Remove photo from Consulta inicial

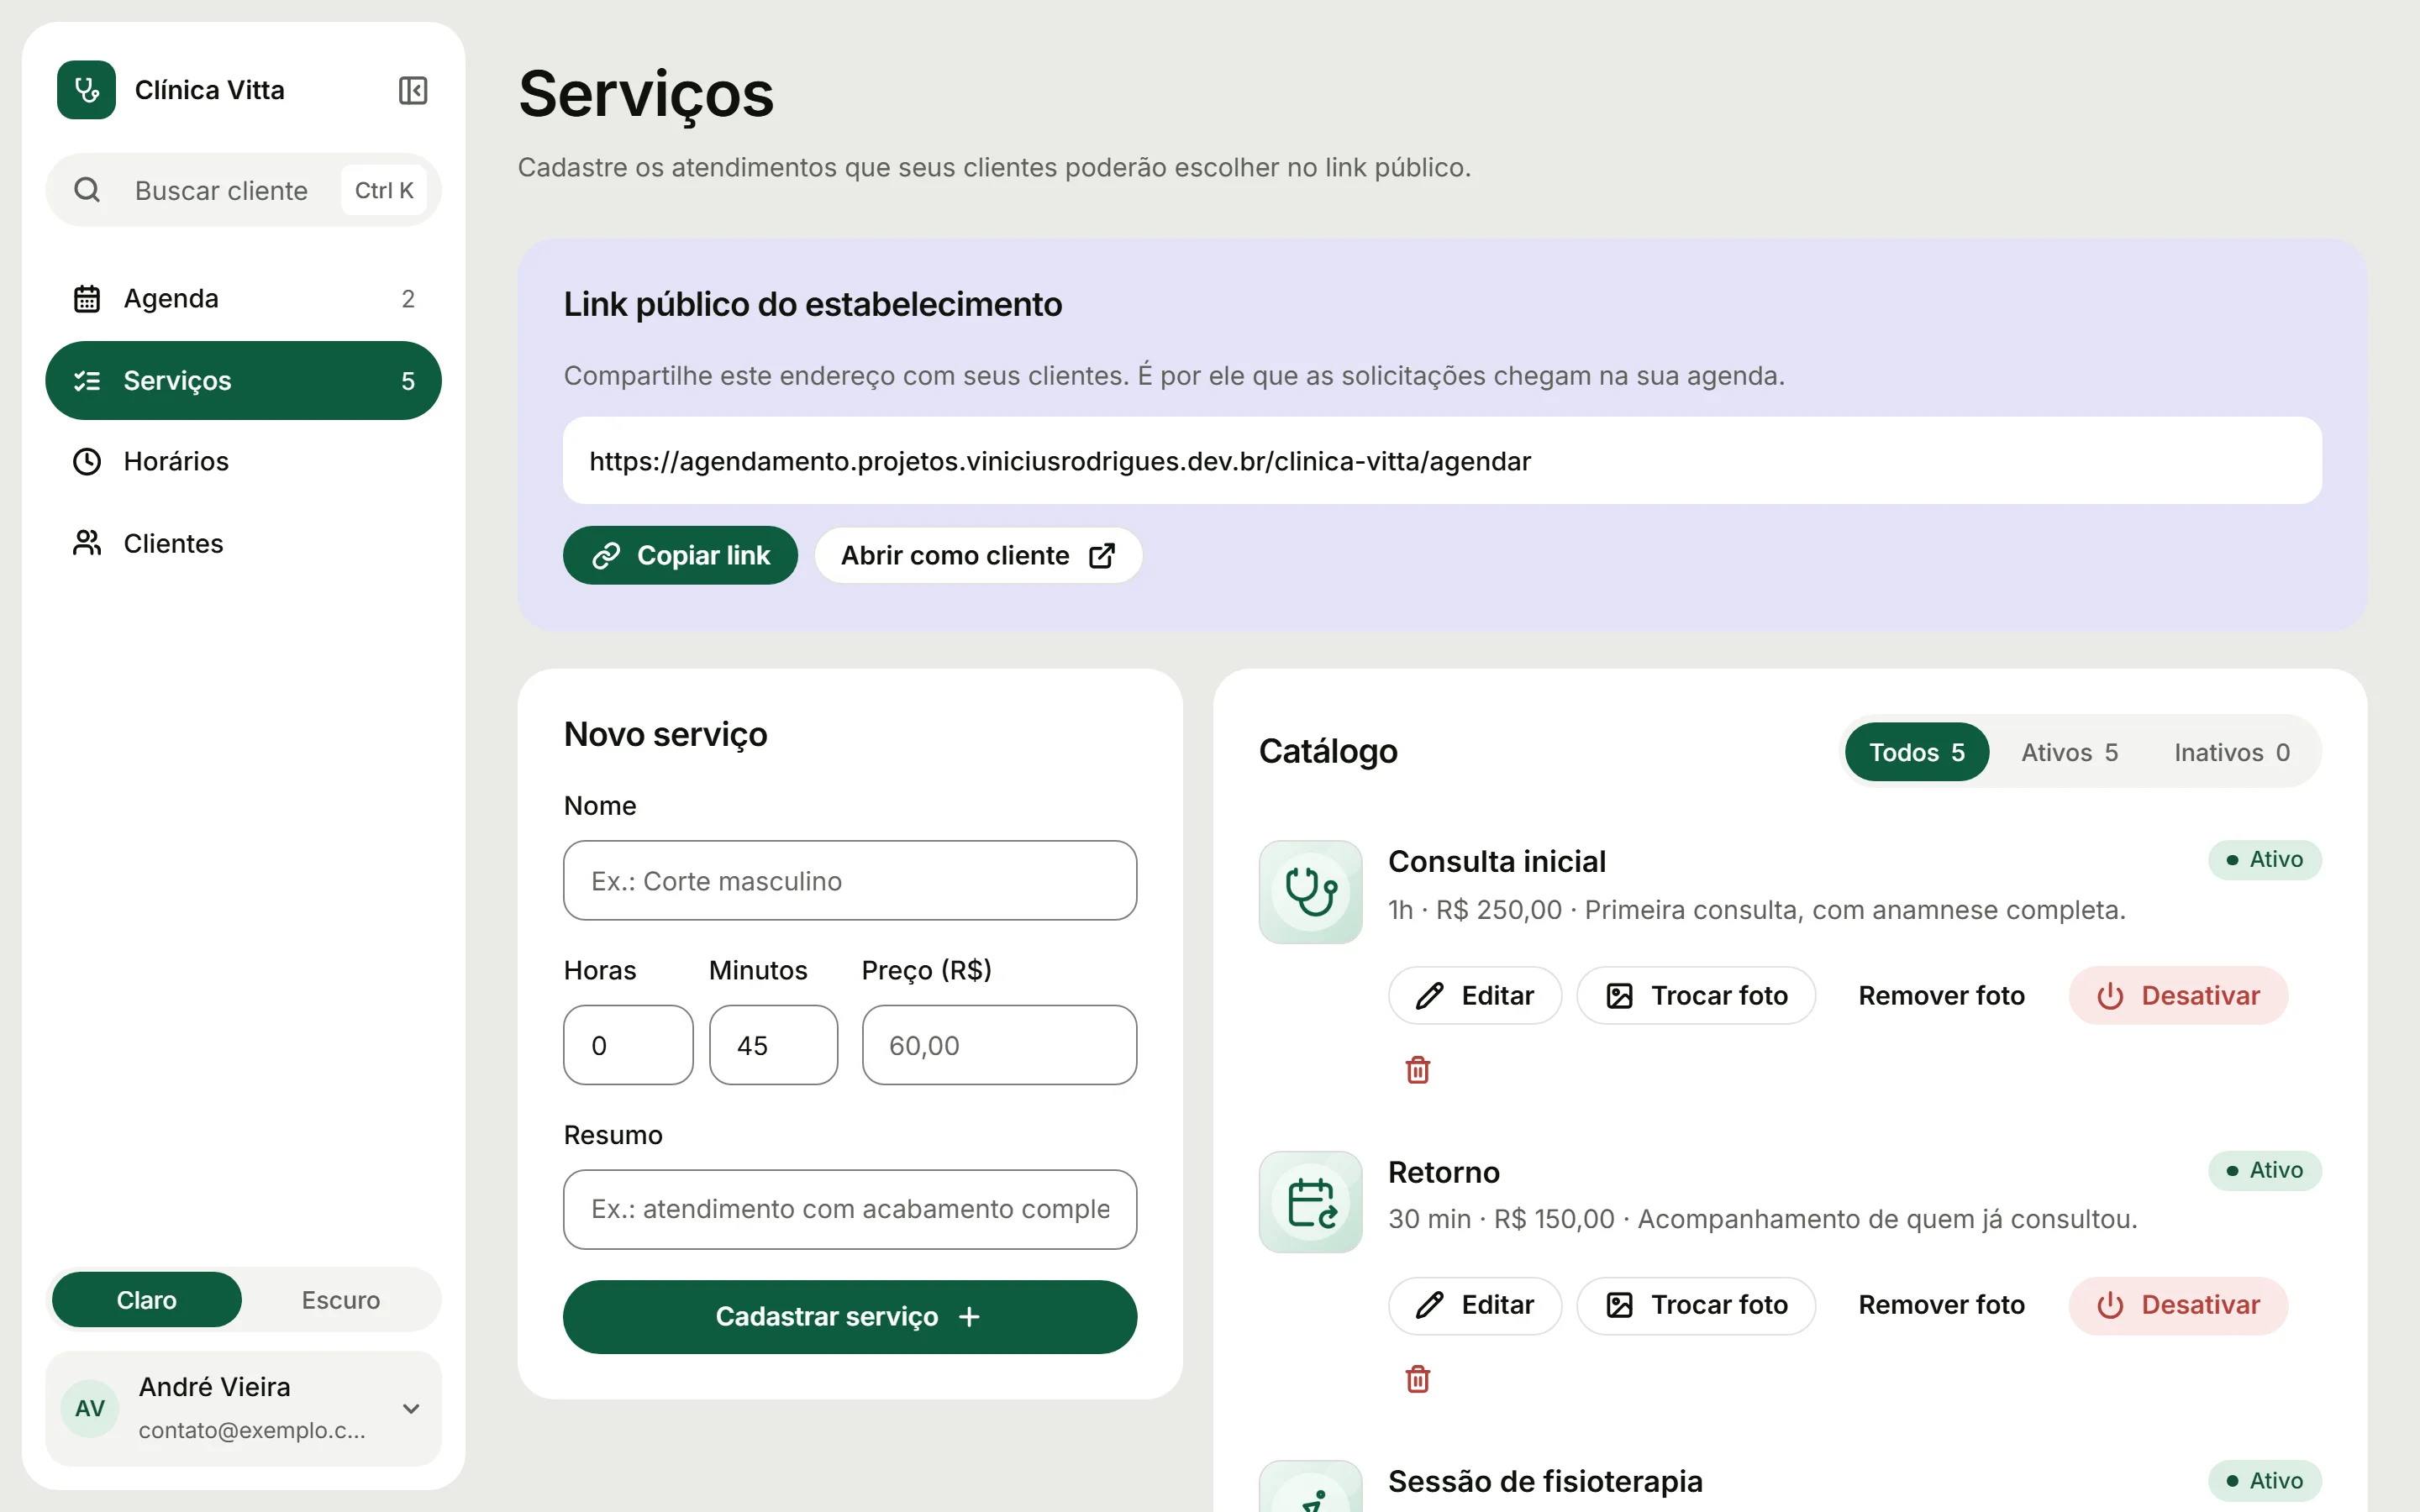[x=1941, y=995]
